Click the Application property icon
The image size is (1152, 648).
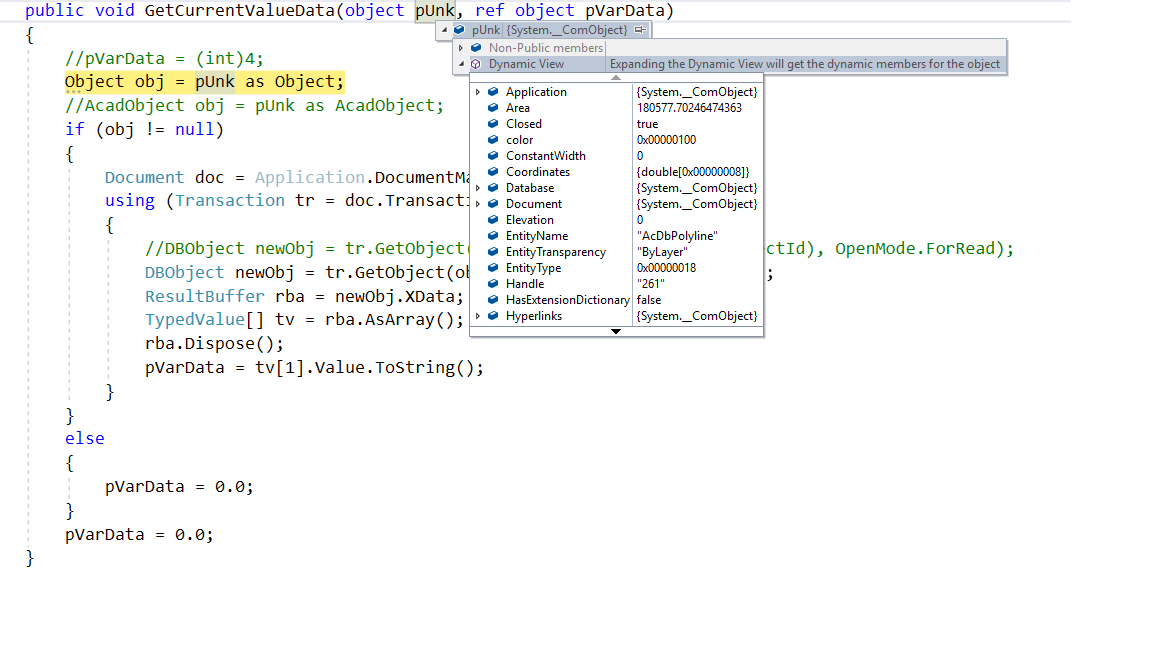click(493, 92)
